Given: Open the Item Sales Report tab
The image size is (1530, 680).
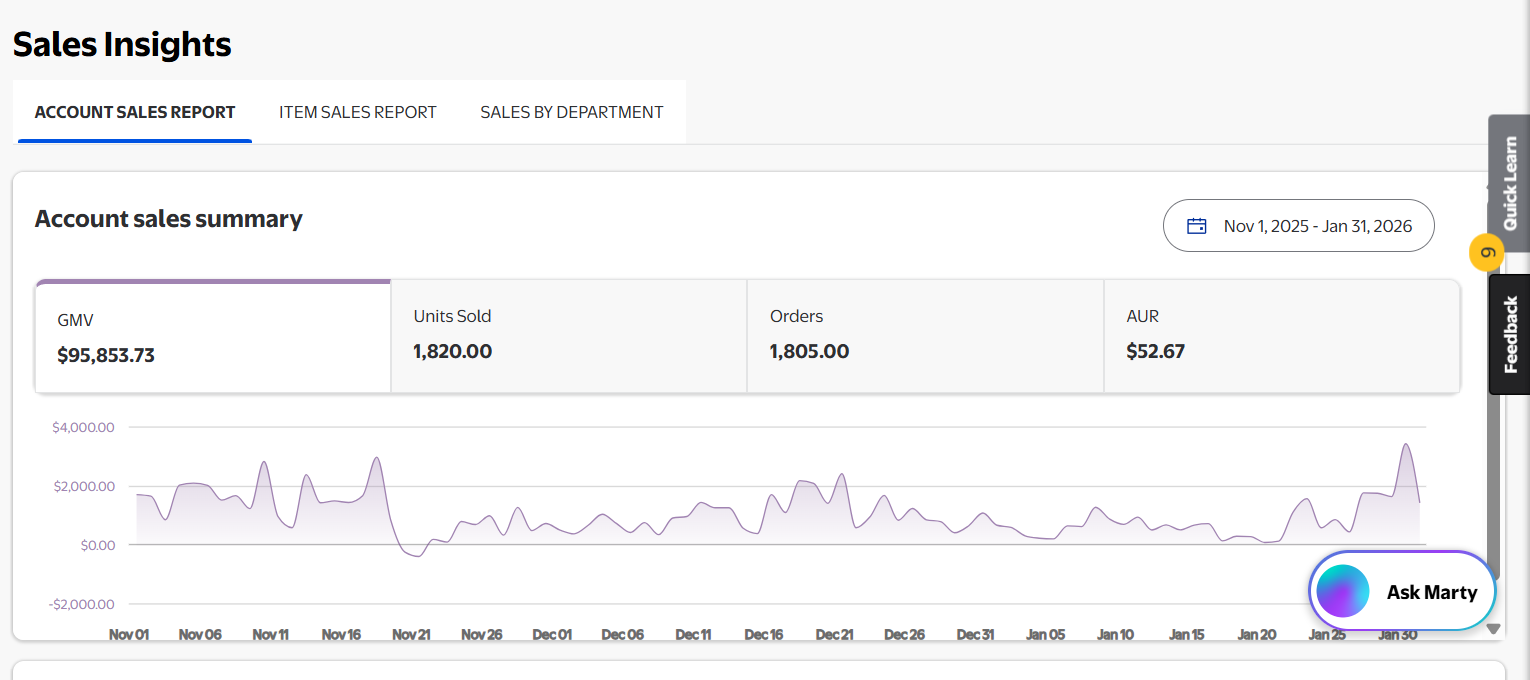Looking at the screenshot, I should (357, 112).
